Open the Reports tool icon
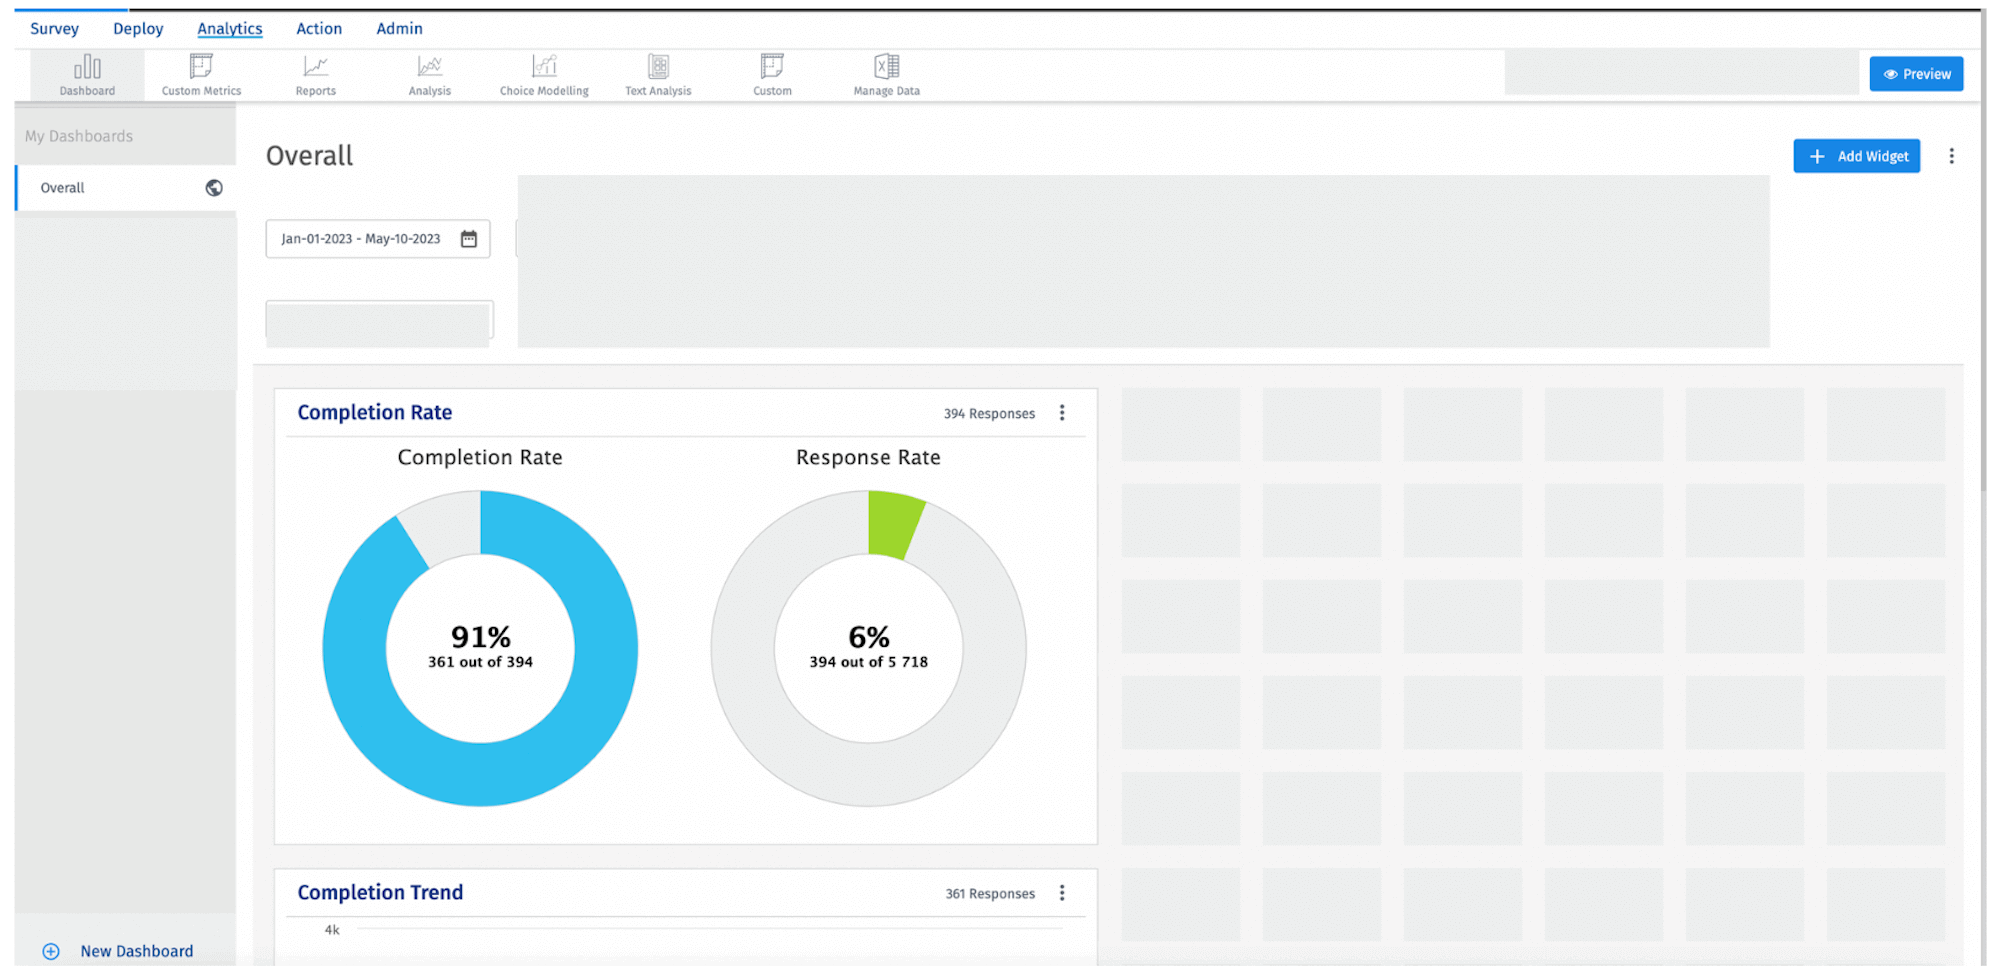 point(315,68)
